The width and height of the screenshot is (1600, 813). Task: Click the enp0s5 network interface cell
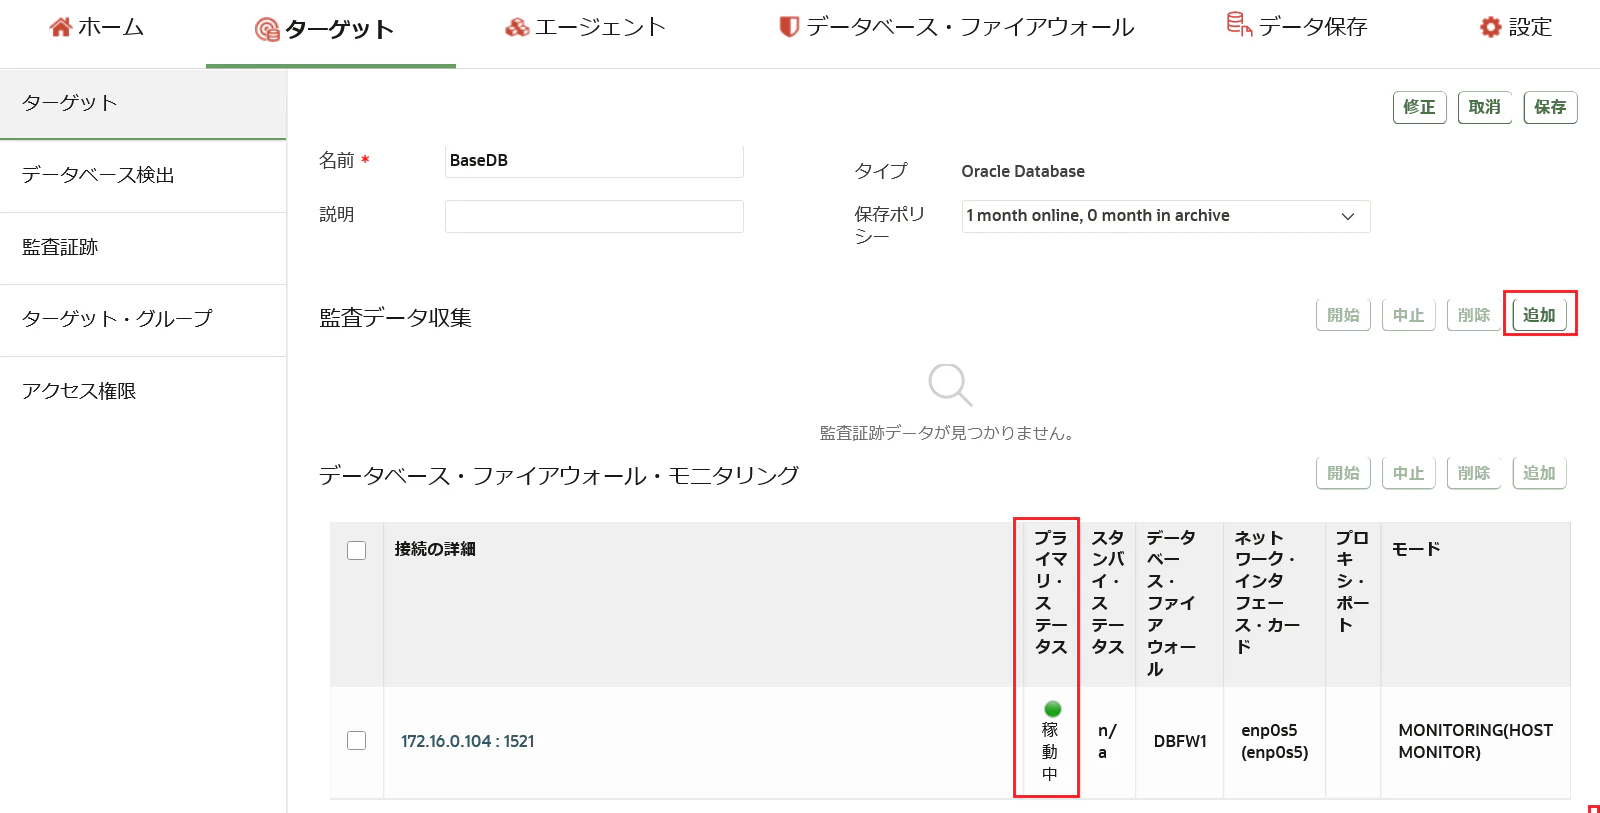(x=1274, y=741)
